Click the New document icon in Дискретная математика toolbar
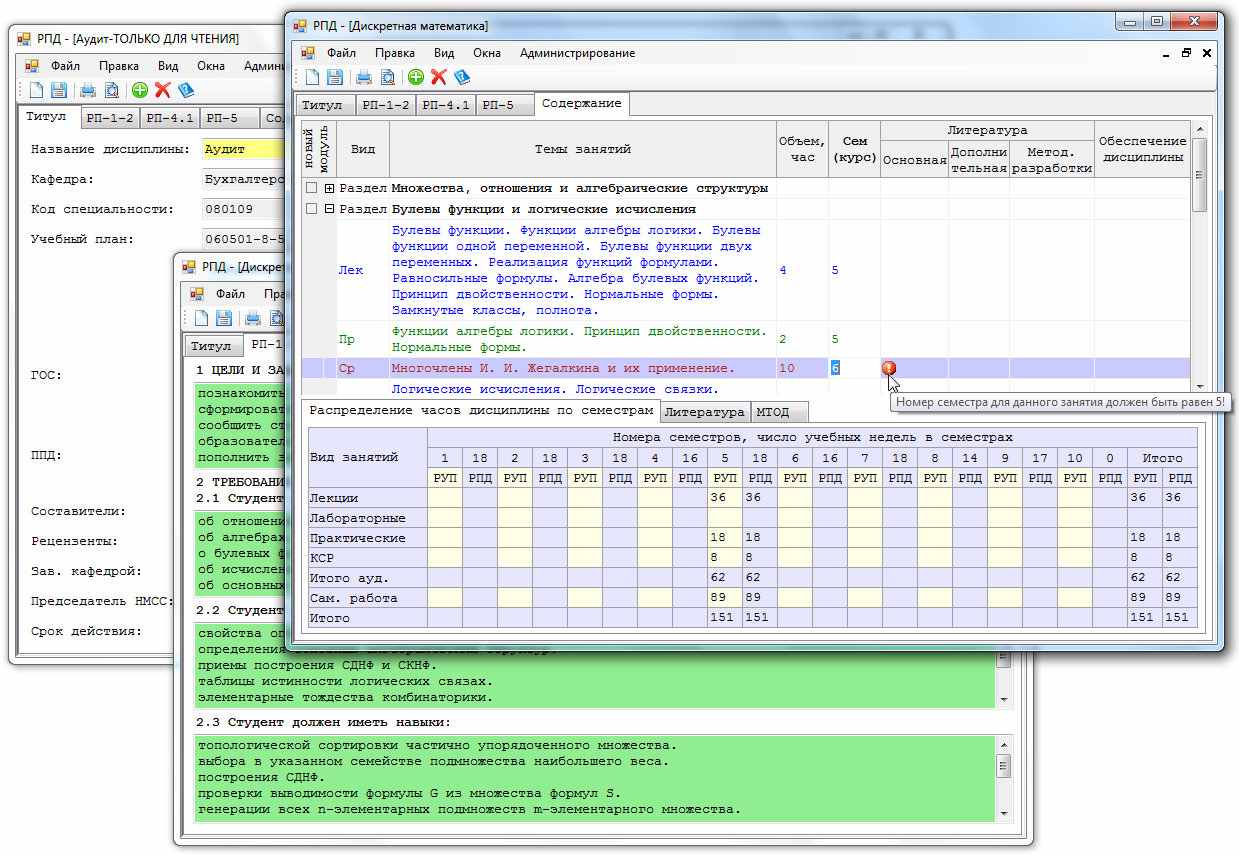Image resolution: width=1239 pixels, height=855 pixels. (x=313, y=77)
